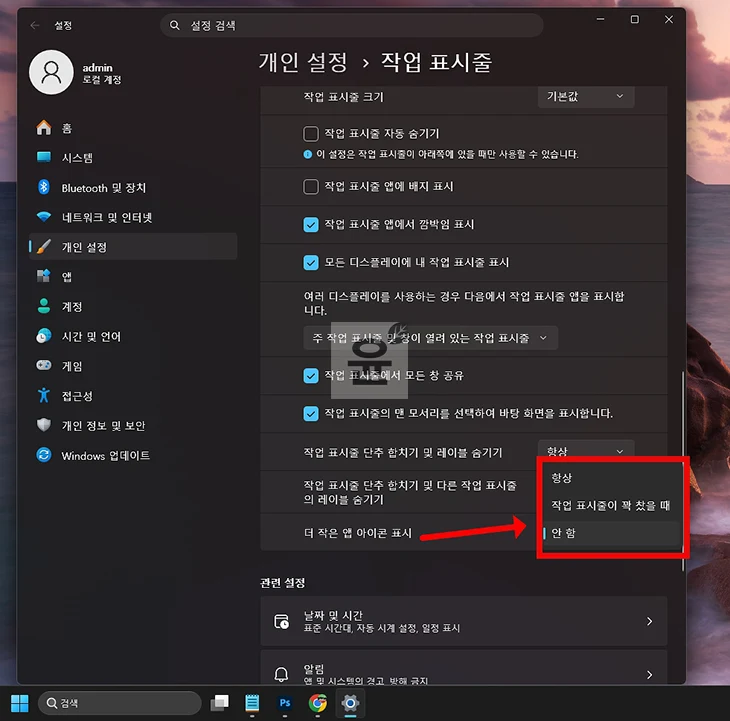The height and width of the screenshot is (721, 730).
Task: Click the 더 작은 앱 아이콘 표시 label
Action: click(x=358, y=533)
